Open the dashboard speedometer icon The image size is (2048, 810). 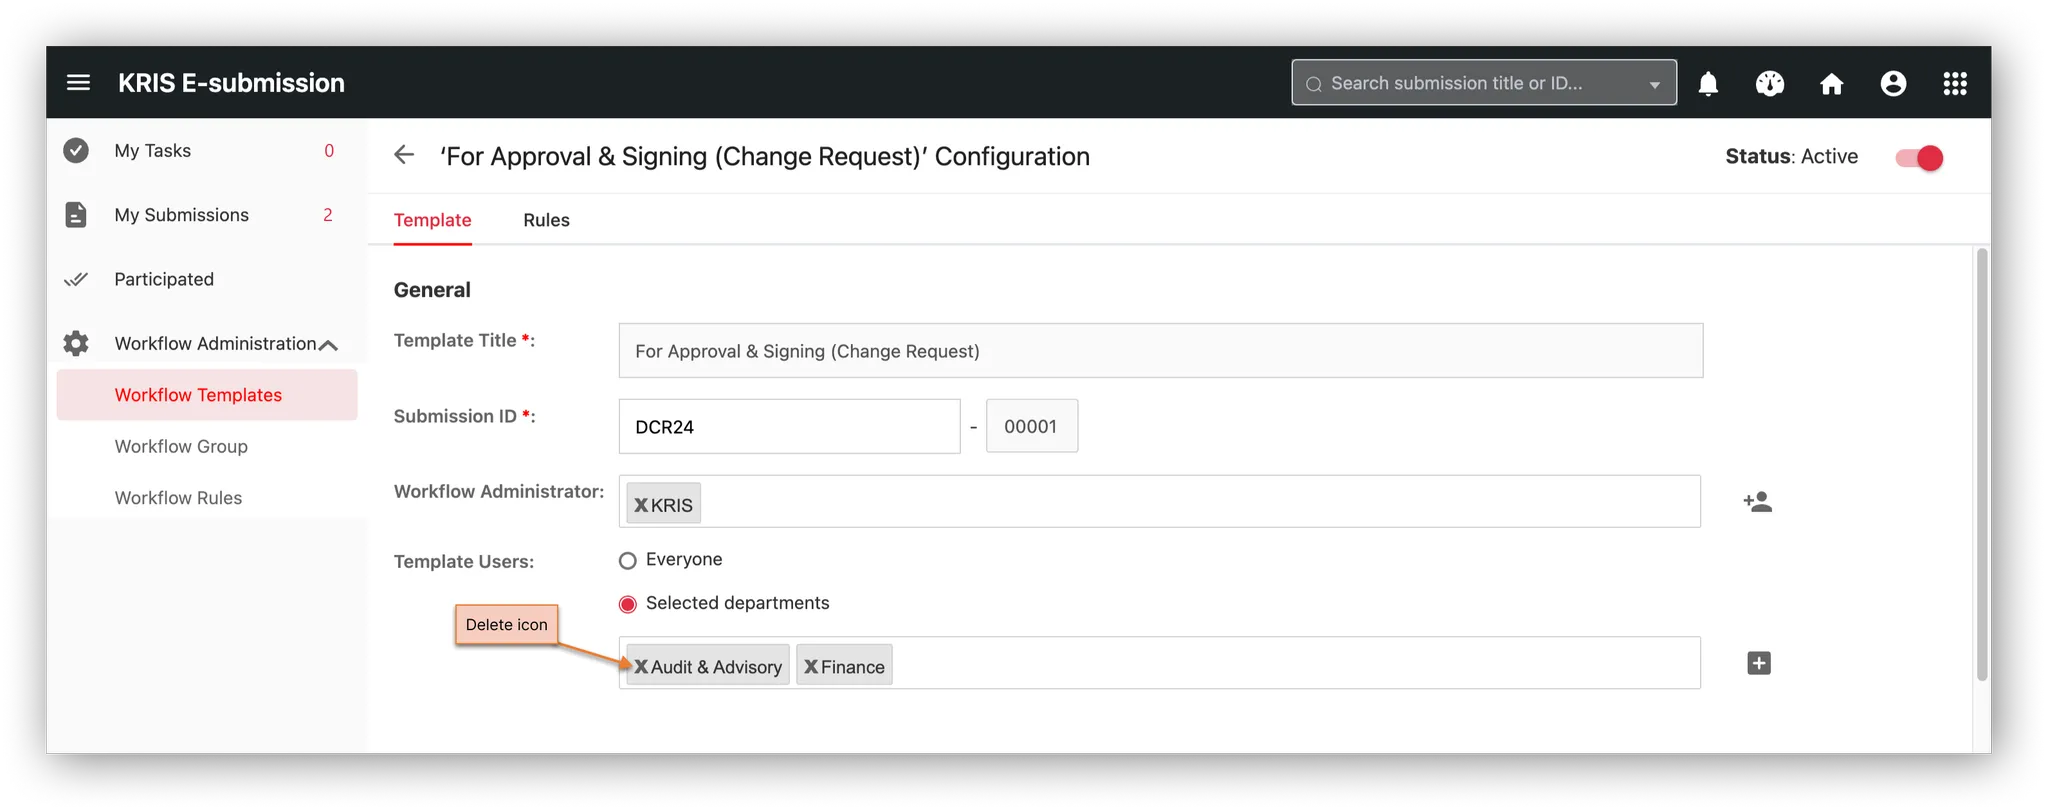pos(1769,83)
